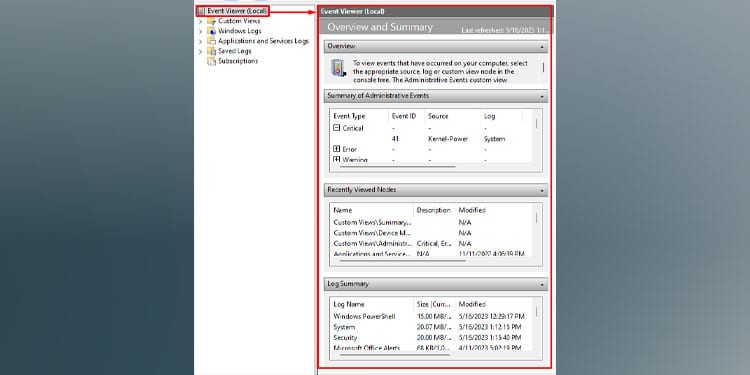Expand the Saved Logs tree node
This screenshot has width=750, height=375.
(x=200, y=51)
